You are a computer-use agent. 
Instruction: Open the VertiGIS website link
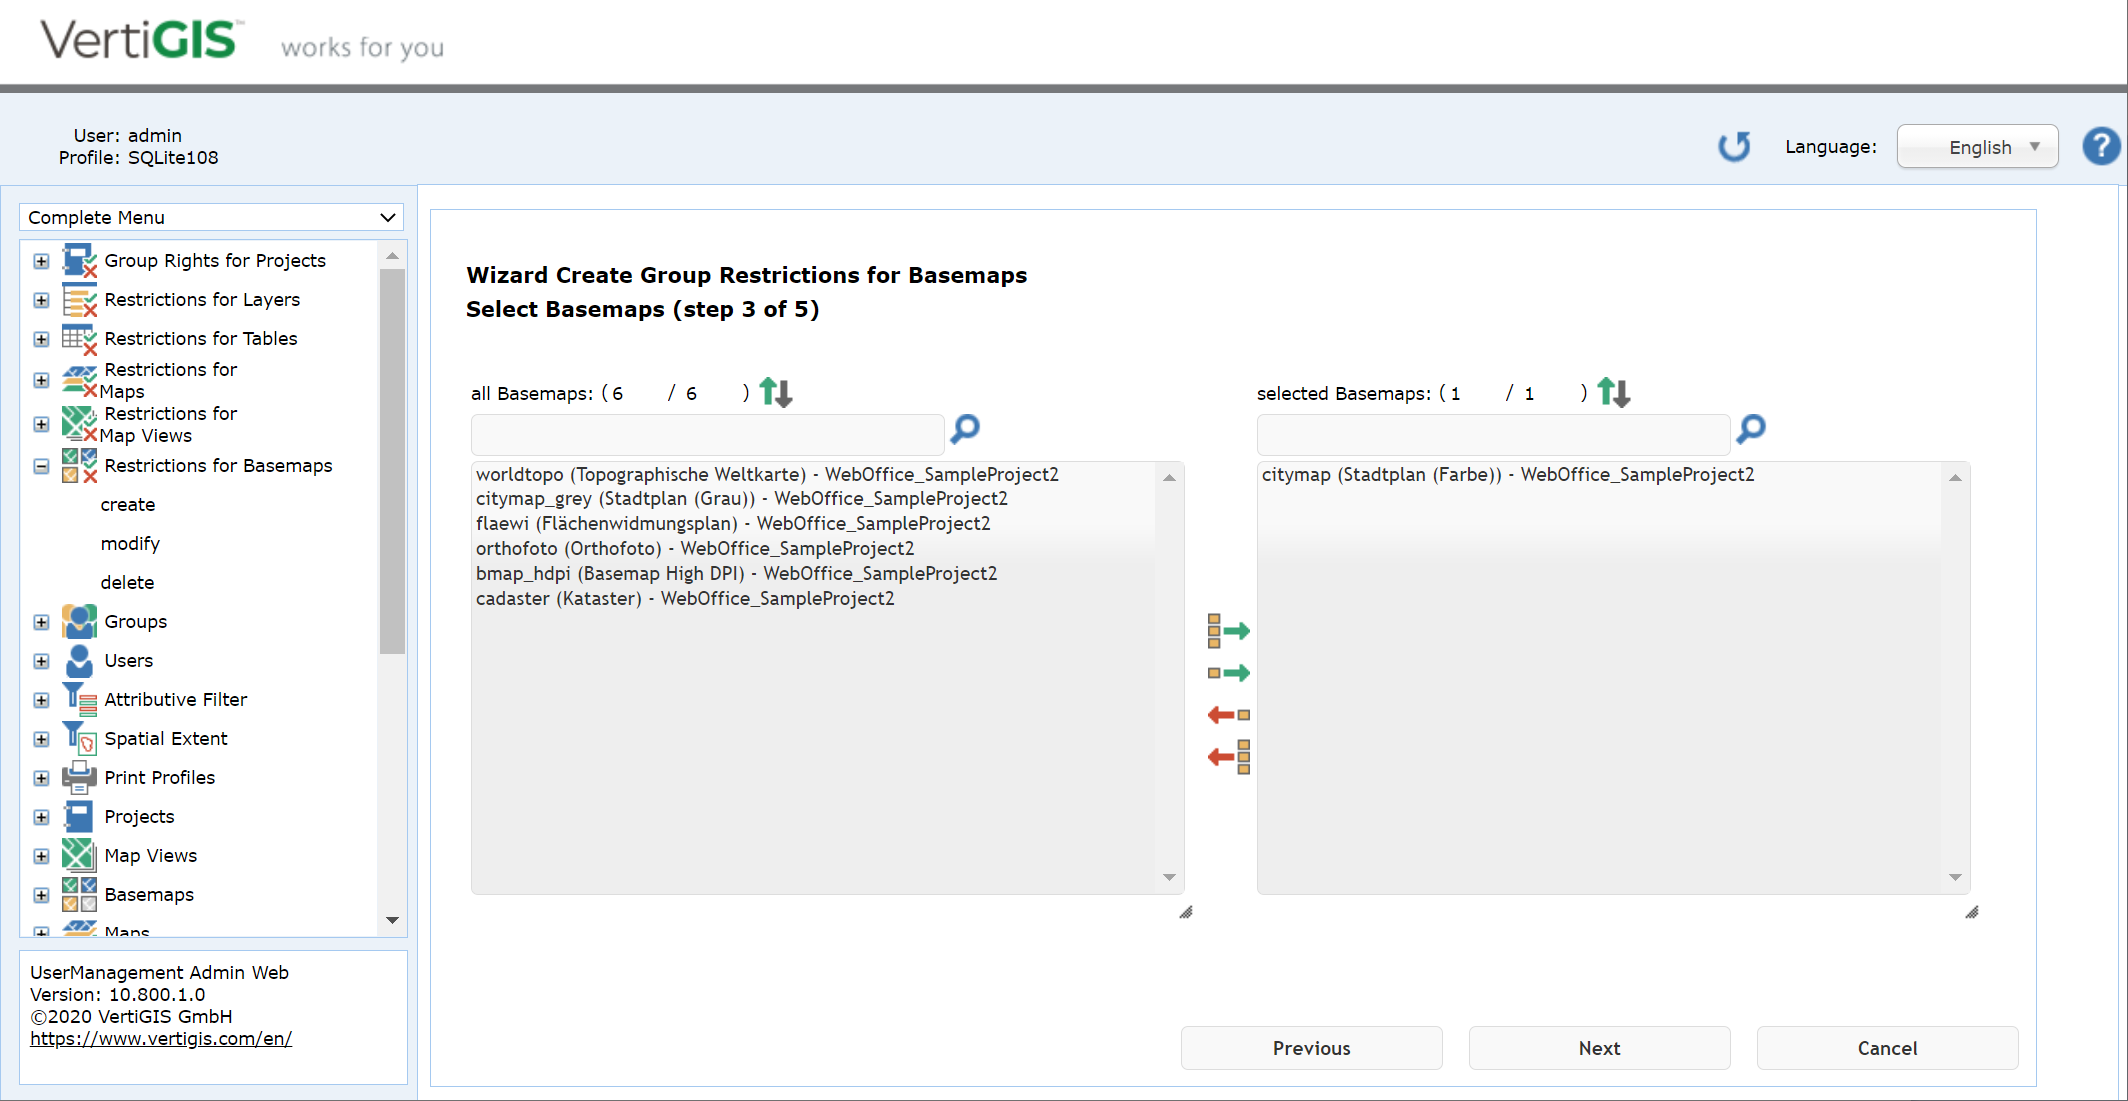point(161,1038)
